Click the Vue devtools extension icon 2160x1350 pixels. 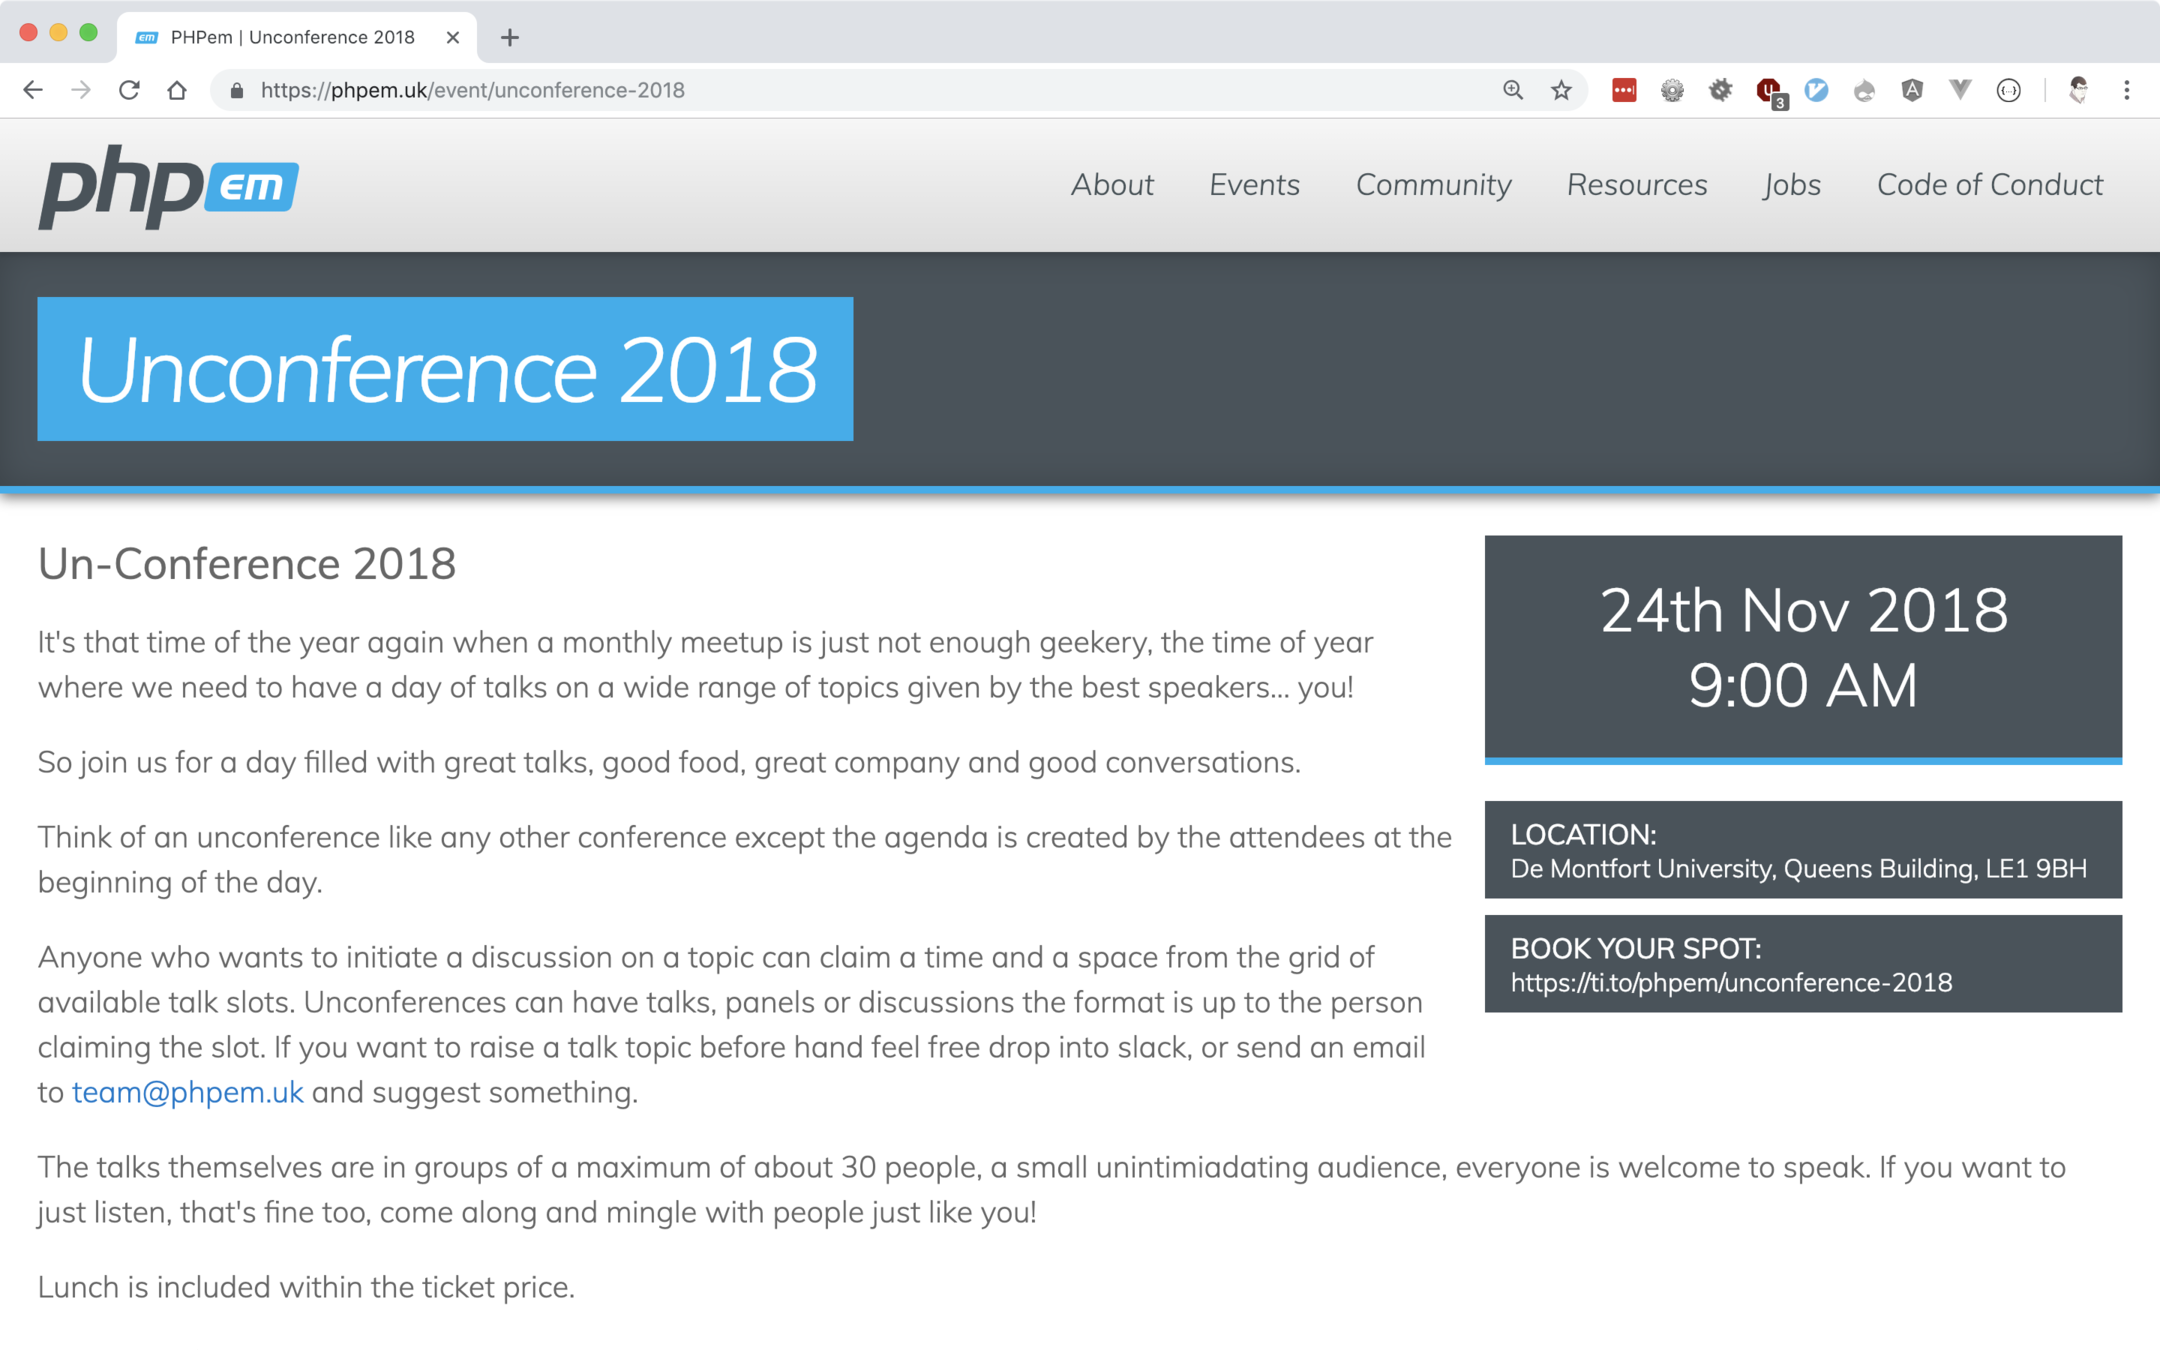point(1960,91)
